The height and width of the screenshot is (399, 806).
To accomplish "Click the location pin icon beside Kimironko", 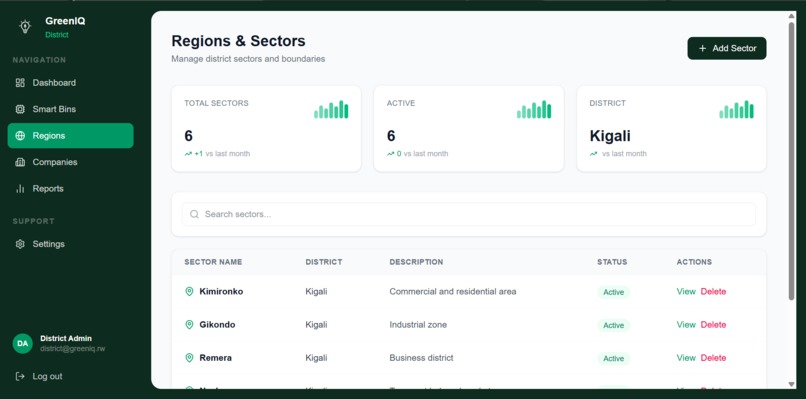I will click(x=189, y=292).
